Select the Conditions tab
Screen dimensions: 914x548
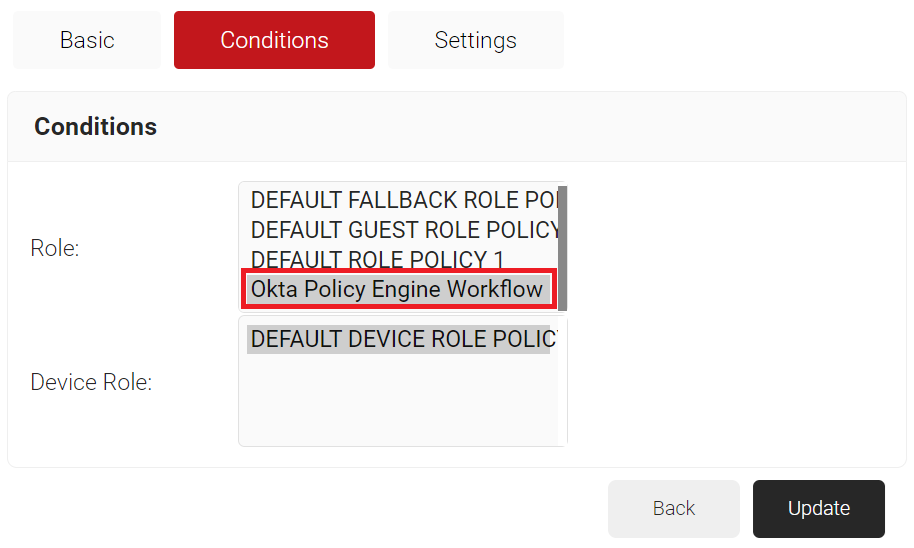click(x=274, y=40)
